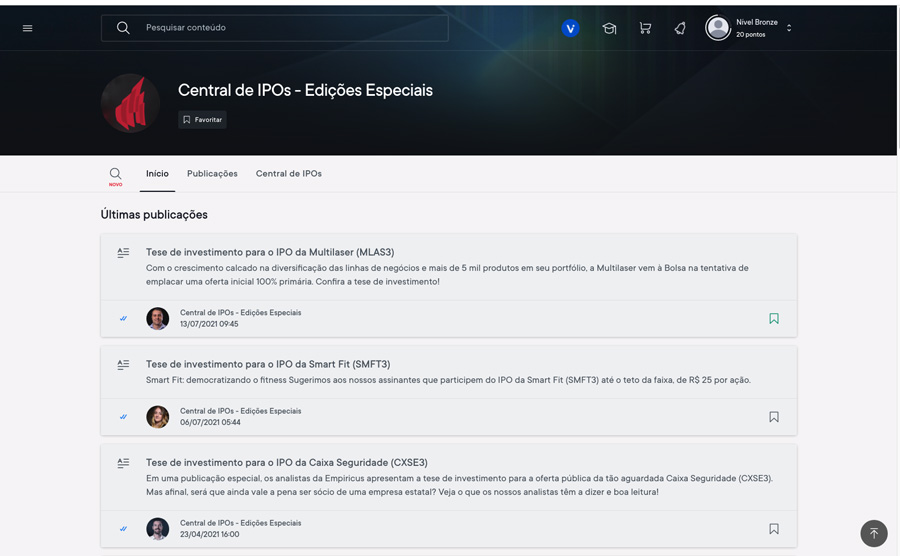Bookmark the Caixa Seguridade publication

click(x=773, y=529)
